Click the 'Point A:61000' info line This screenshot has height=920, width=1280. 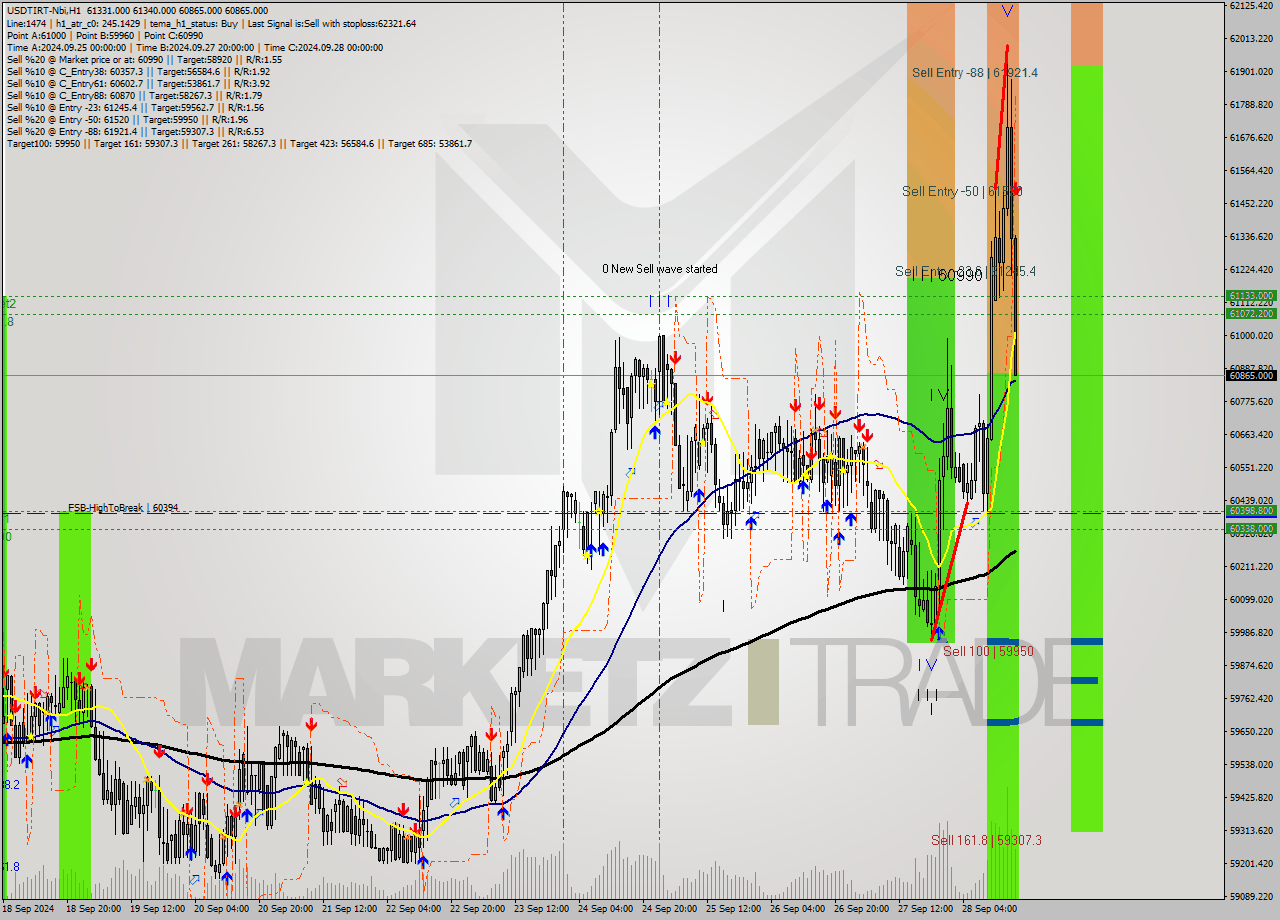(x=105, y=35)
